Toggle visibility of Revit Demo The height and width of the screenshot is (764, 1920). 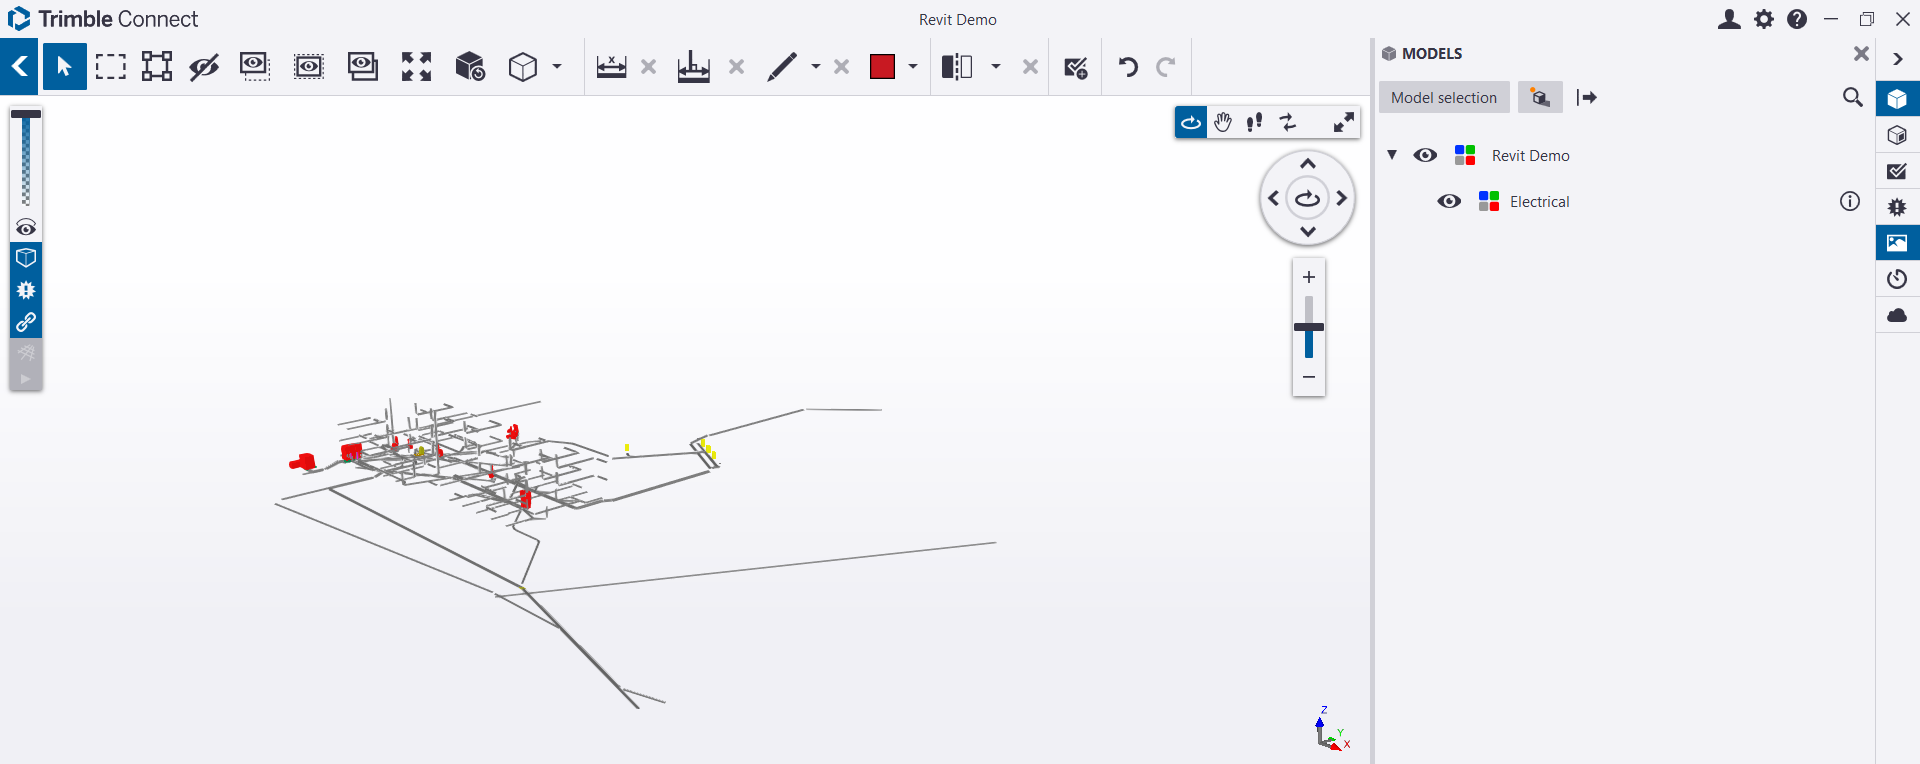click(x=1425, y=155)
